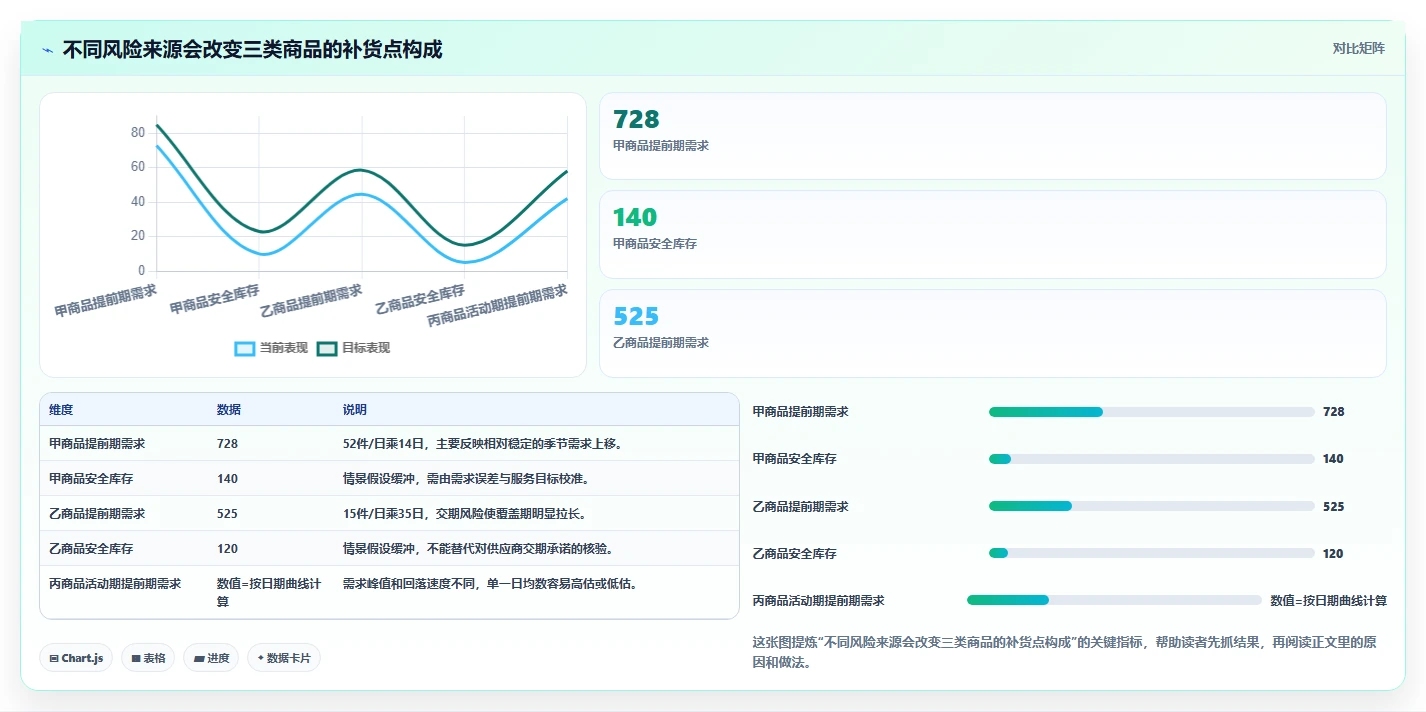Image resolution: width=1426 pixels, height=712 pixels.
Task: Select table cell 甲商品安全库存
Action: point(91,478)
